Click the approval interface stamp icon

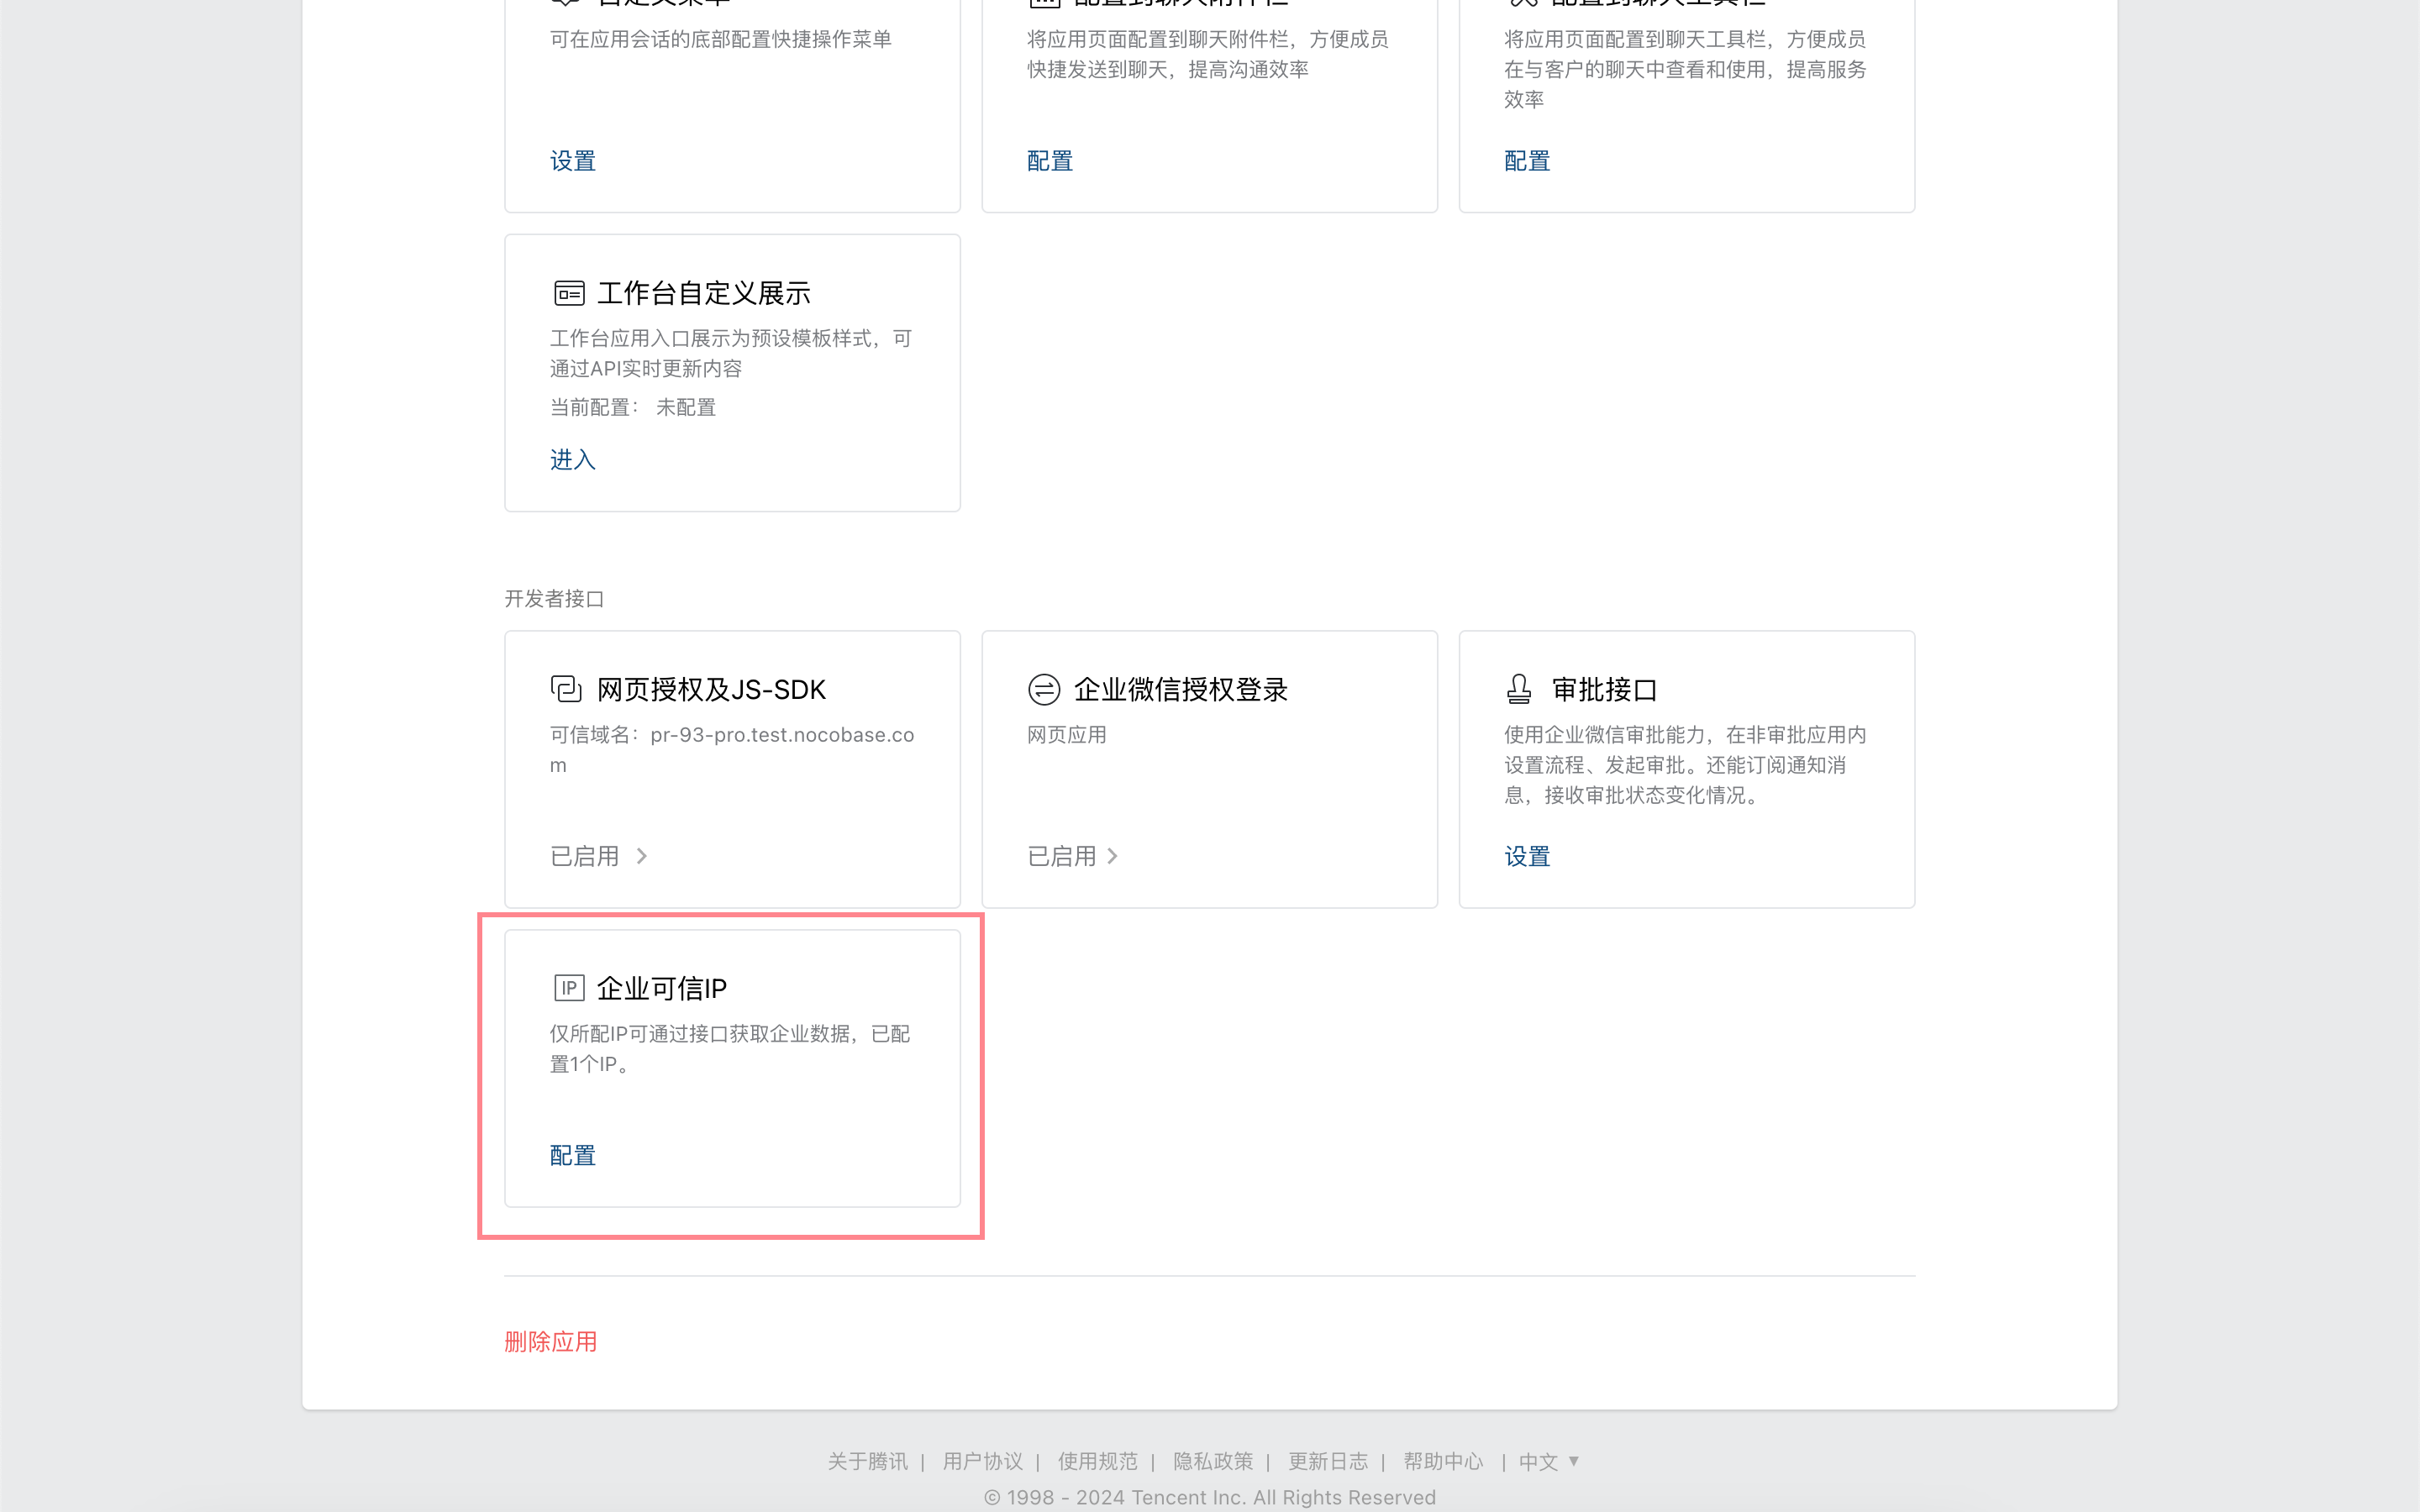[1519, 689]
